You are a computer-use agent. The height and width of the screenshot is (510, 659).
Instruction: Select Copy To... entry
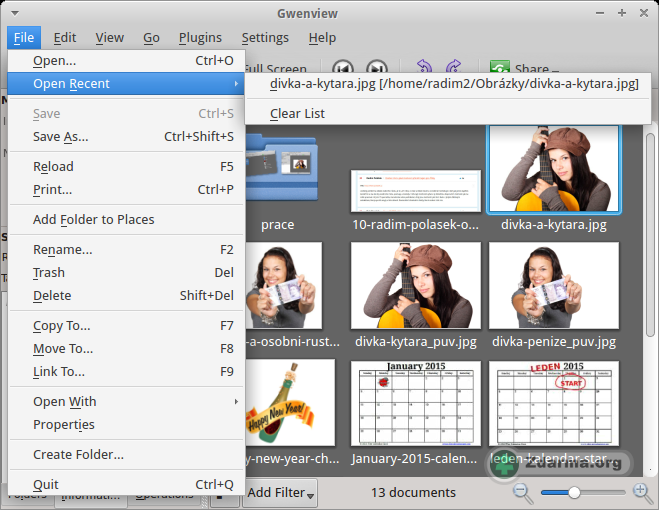click(126, 326)
